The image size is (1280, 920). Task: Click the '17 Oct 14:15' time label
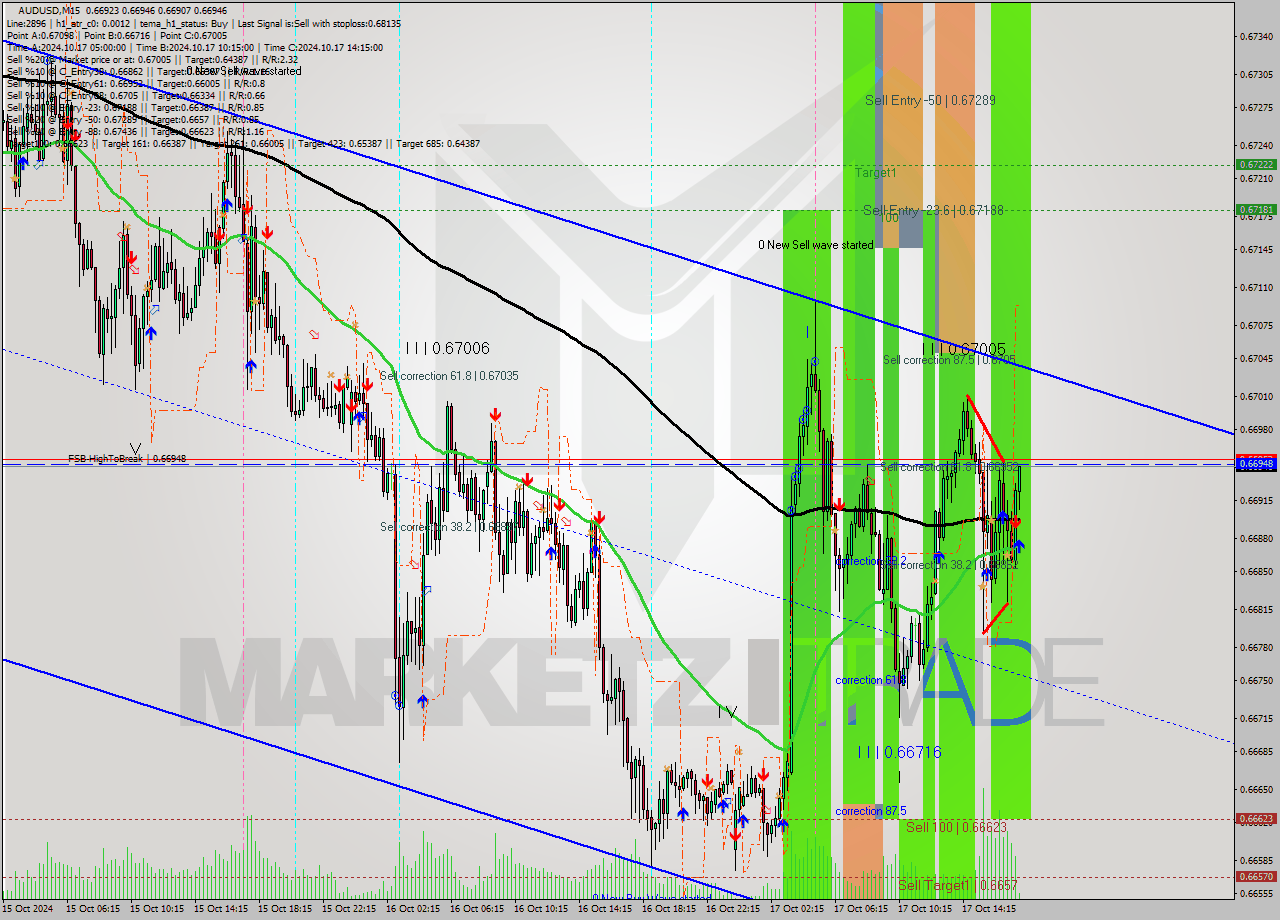pos(989,909)
